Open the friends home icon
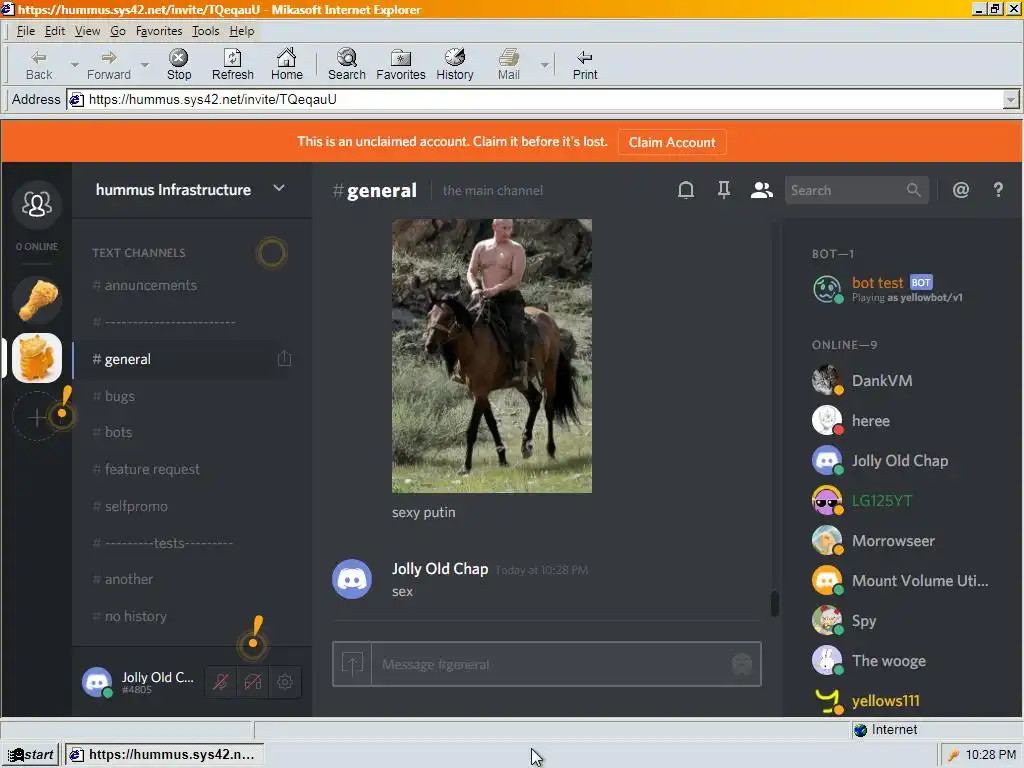 pyautogui.click(x=37, y=204)
